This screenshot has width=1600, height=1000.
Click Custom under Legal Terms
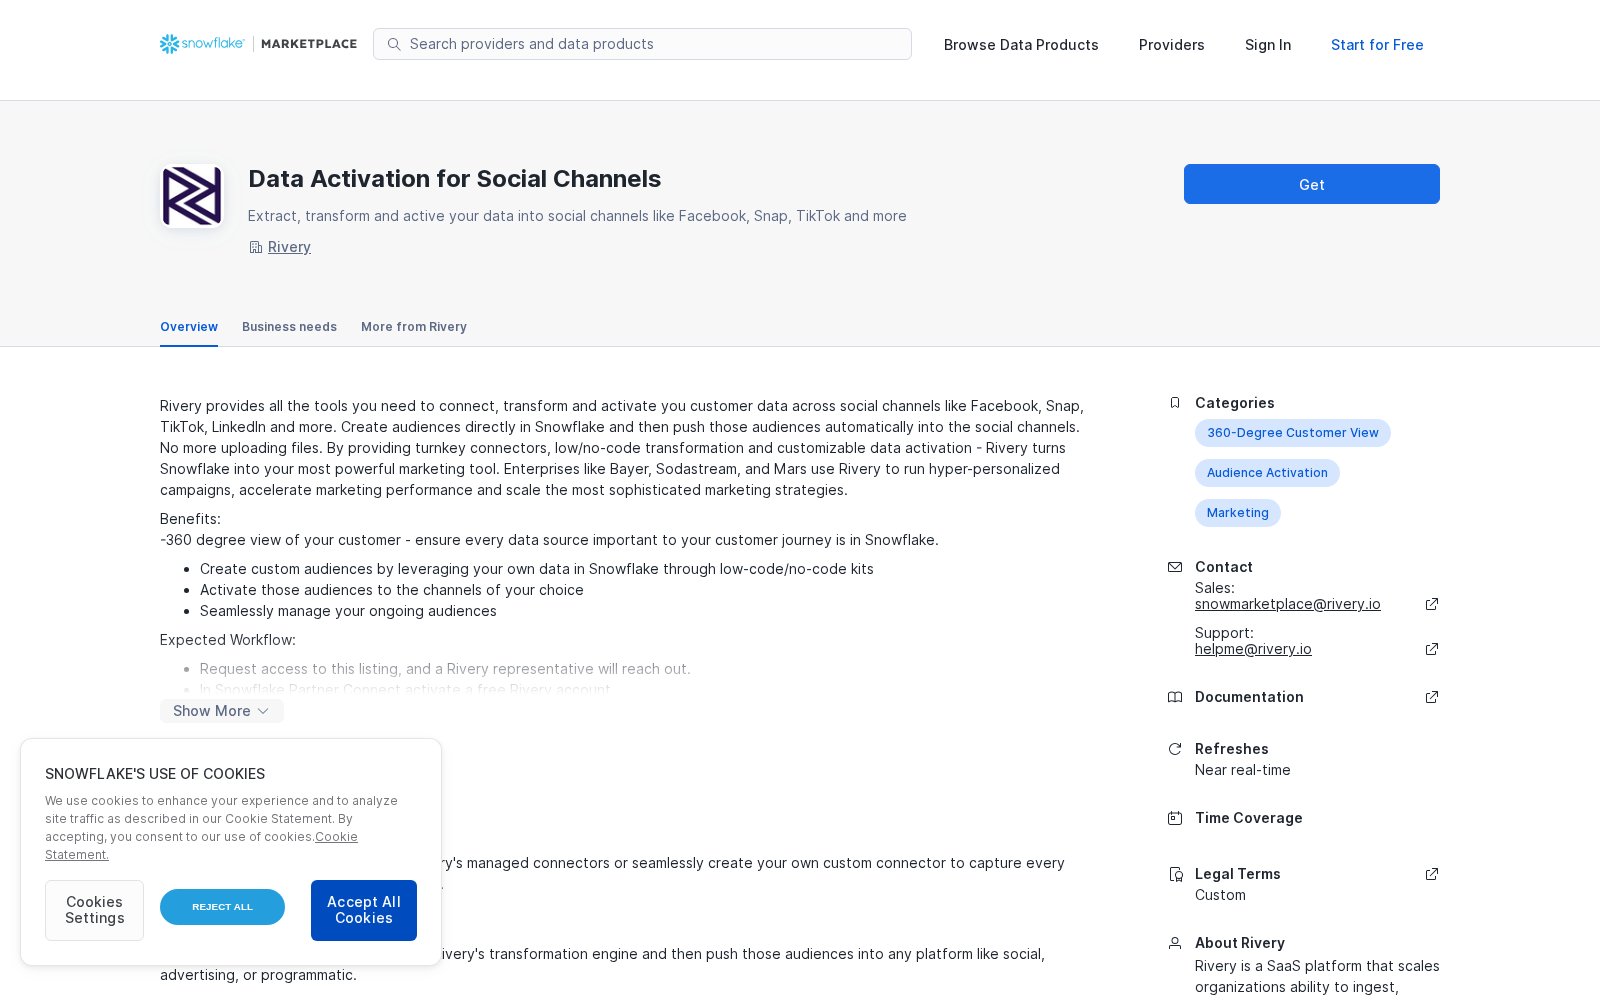pyautogui.click(x=1220, y=895)
